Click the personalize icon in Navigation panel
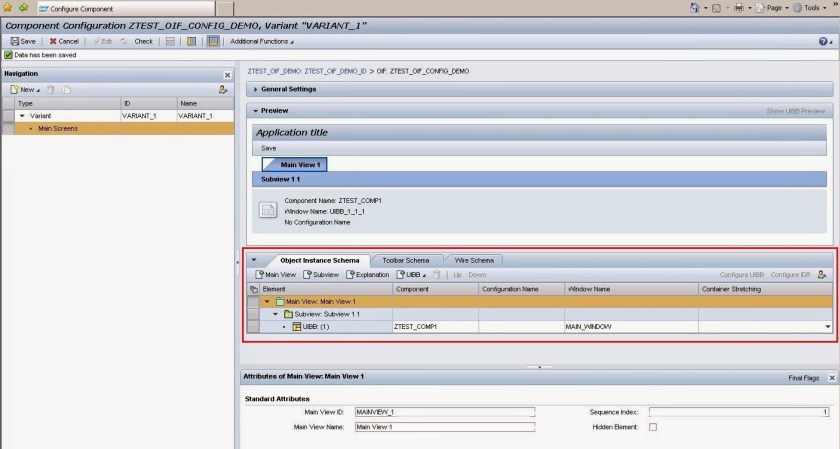The image size is (840, 449). (x=223, y=90)
